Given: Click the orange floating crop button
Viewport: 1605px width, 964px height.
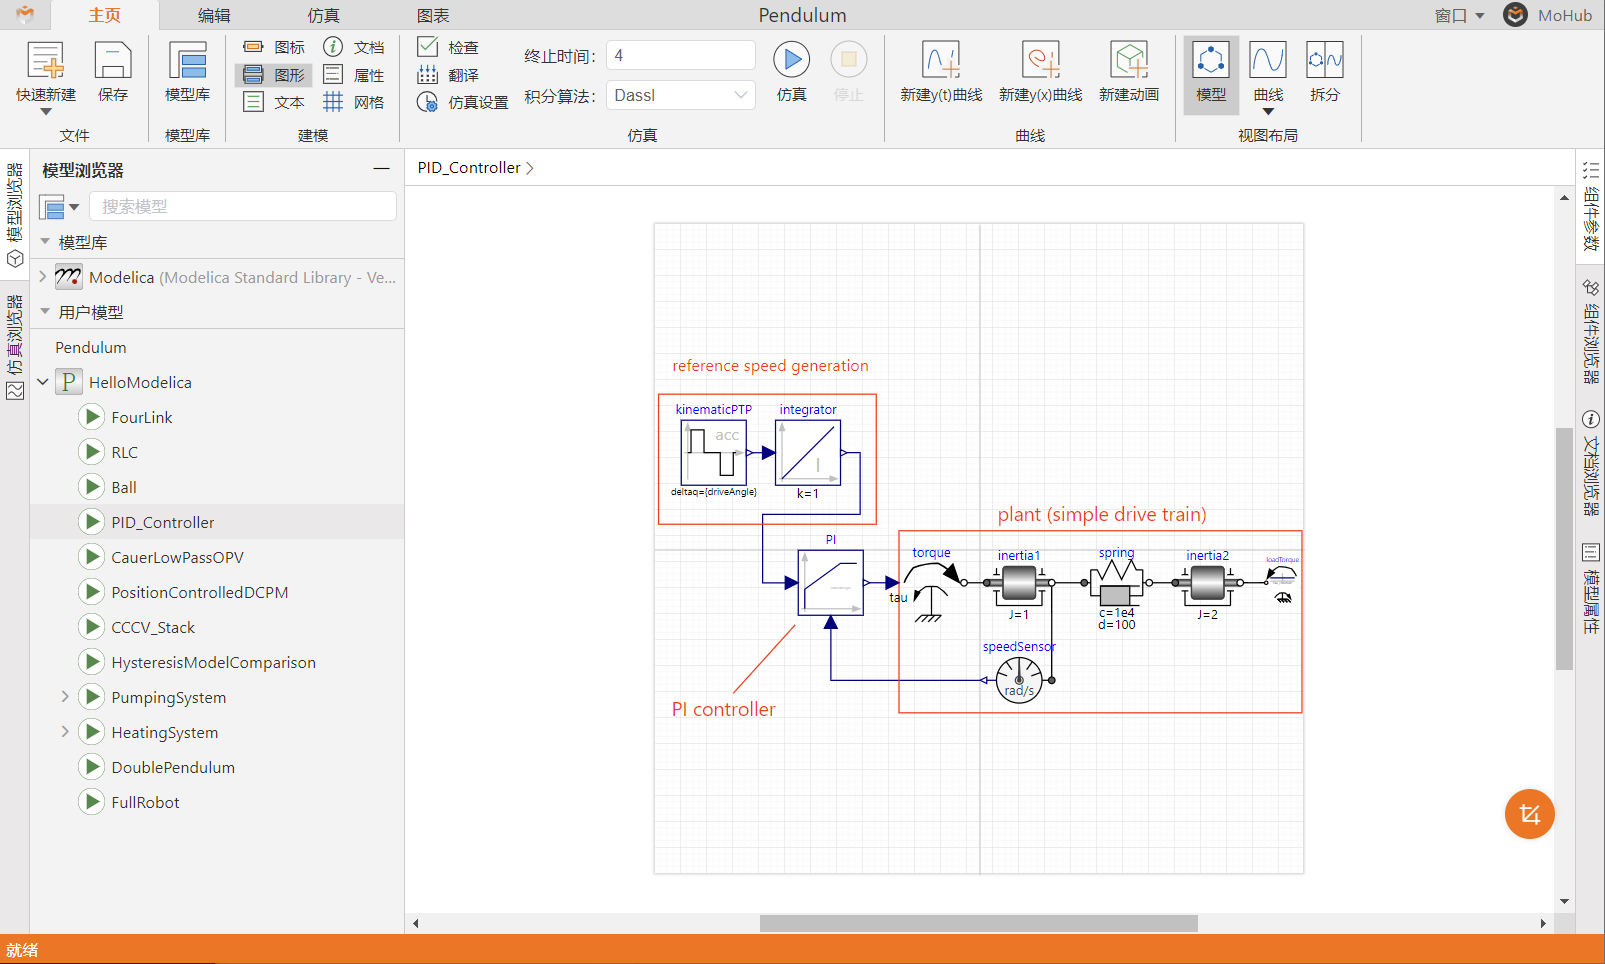Looking at the screenshot, I should click(1529, 814).
